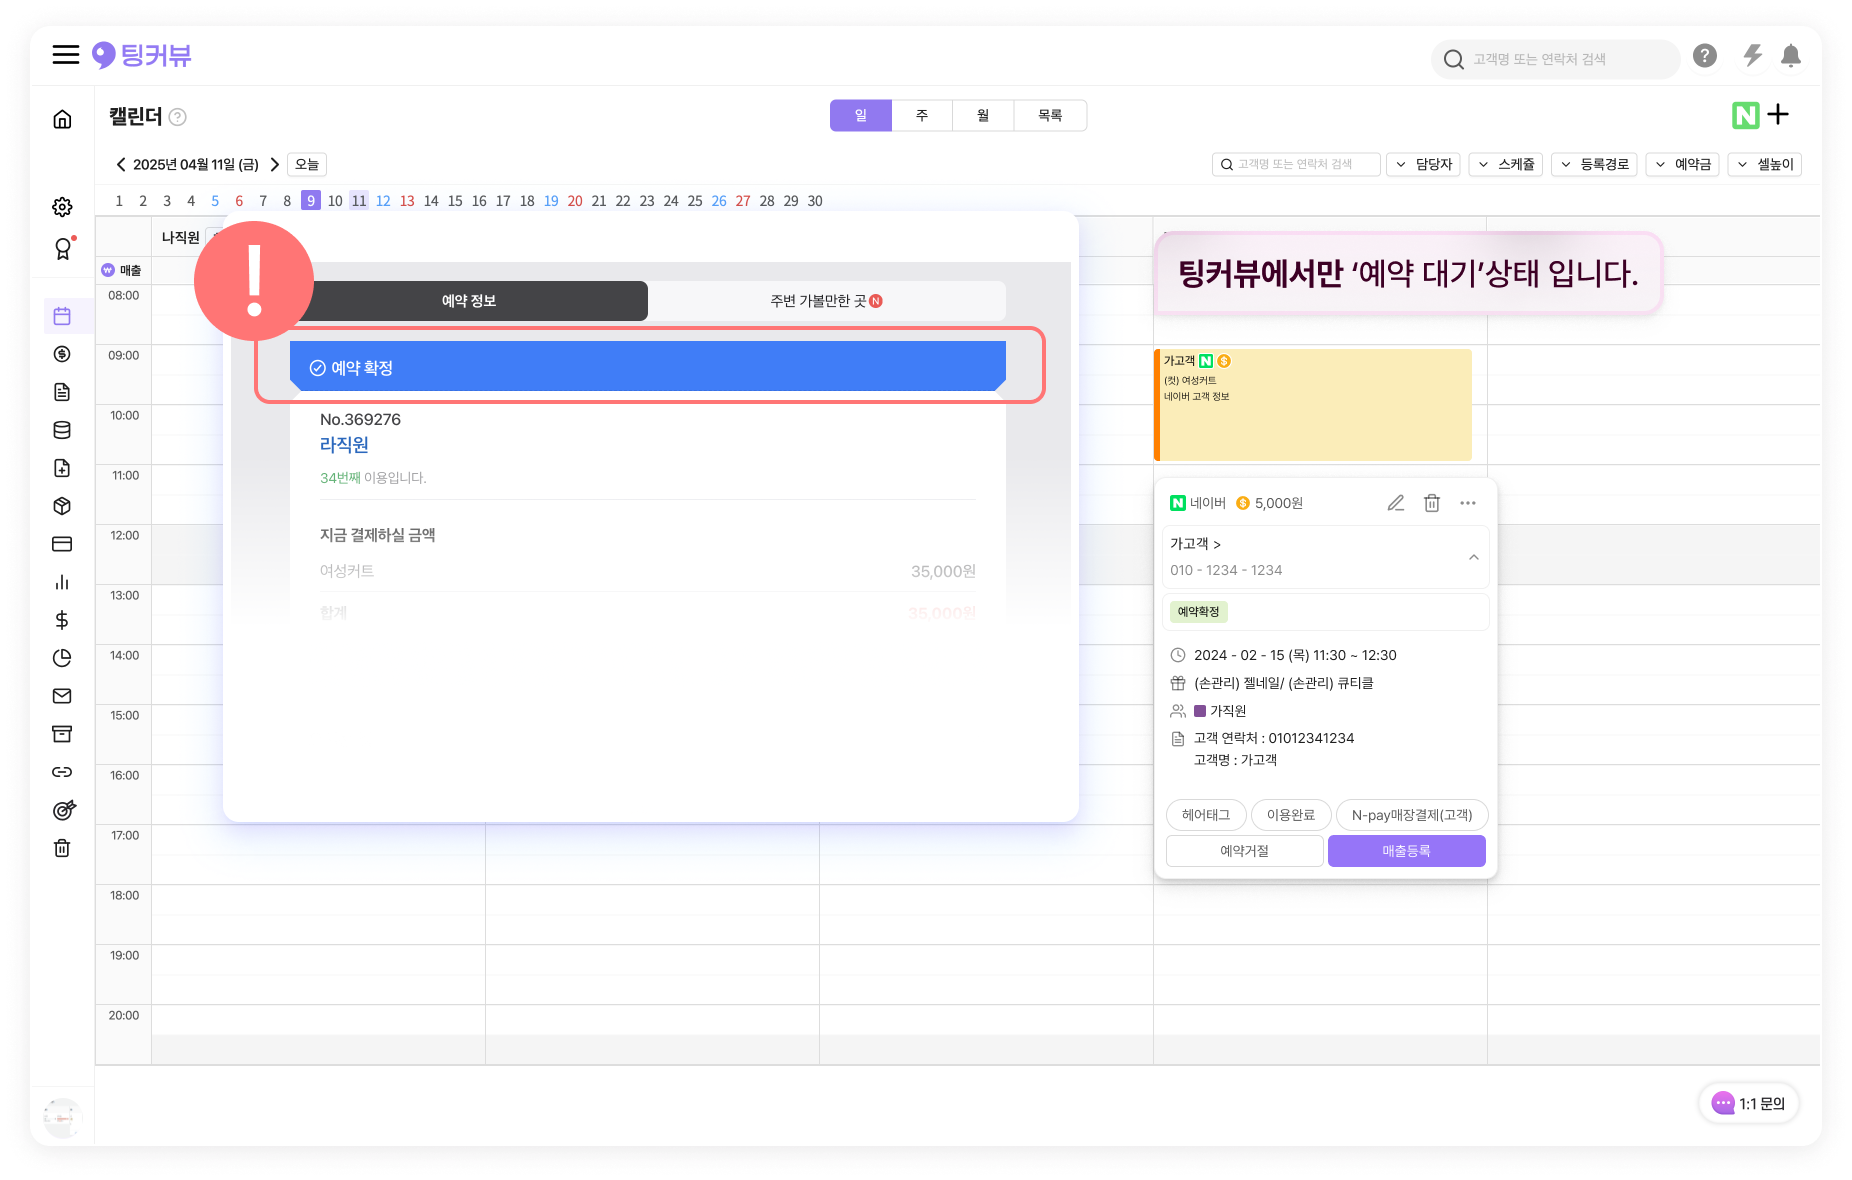Click N-pay매장결제(고객) button
Screen dimensions: 1852x1180
point(1412,815)
